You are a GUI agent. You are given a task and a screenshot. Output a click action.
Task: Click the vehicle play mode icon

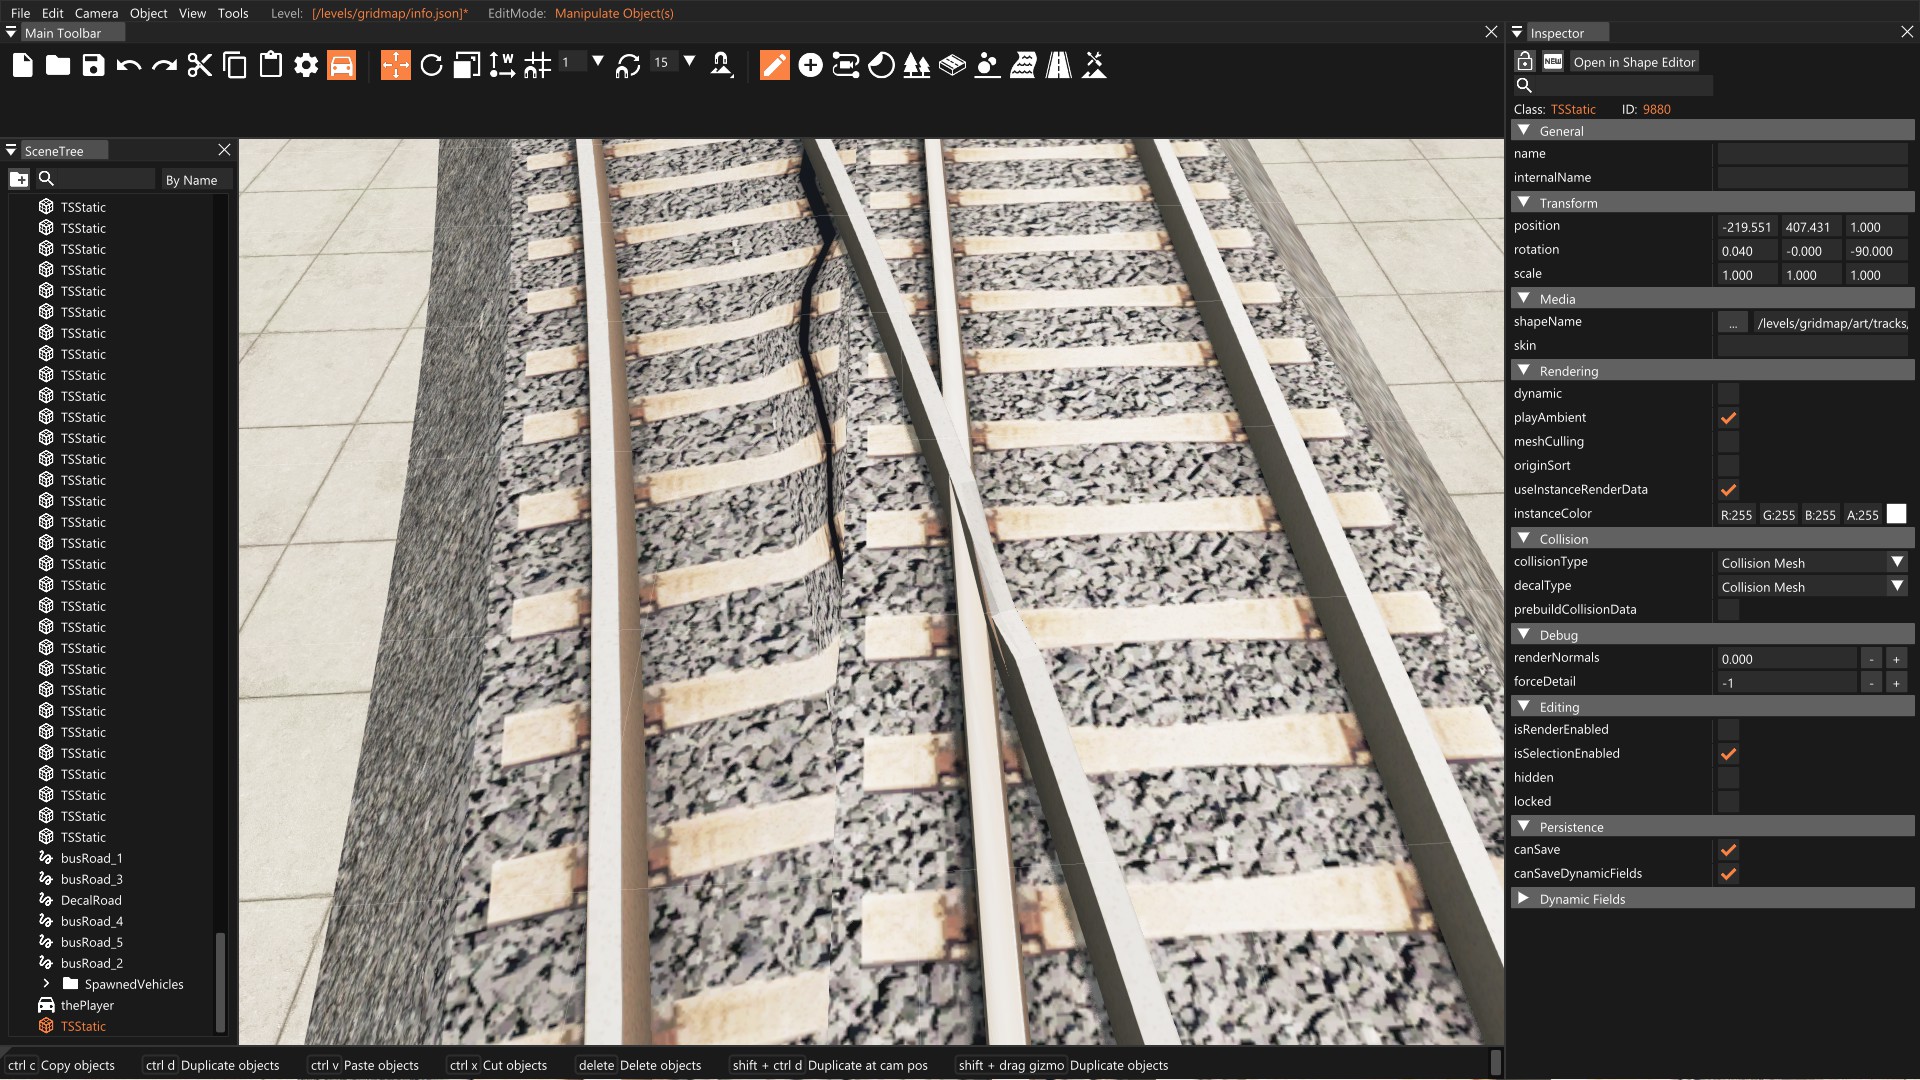[x=341, y=66]
